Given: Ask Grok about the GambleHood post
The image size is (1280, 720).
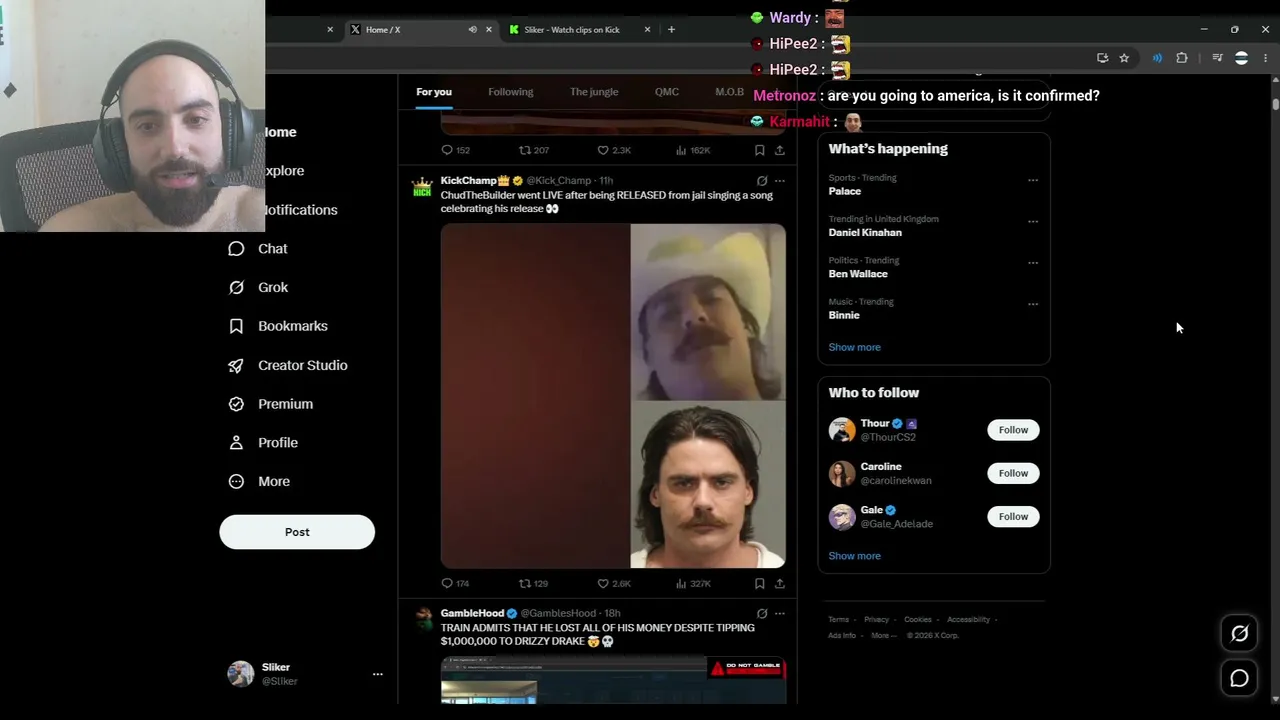Looking at the screenshot, I should [x=762, y=613].
